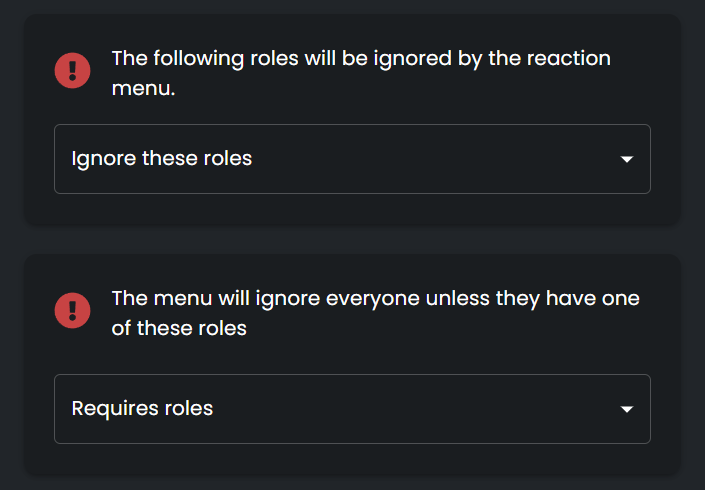Click the "Ignore these roles" placeholder label
The height and width of the screenshot is (490, 705).
pos(162,159)
